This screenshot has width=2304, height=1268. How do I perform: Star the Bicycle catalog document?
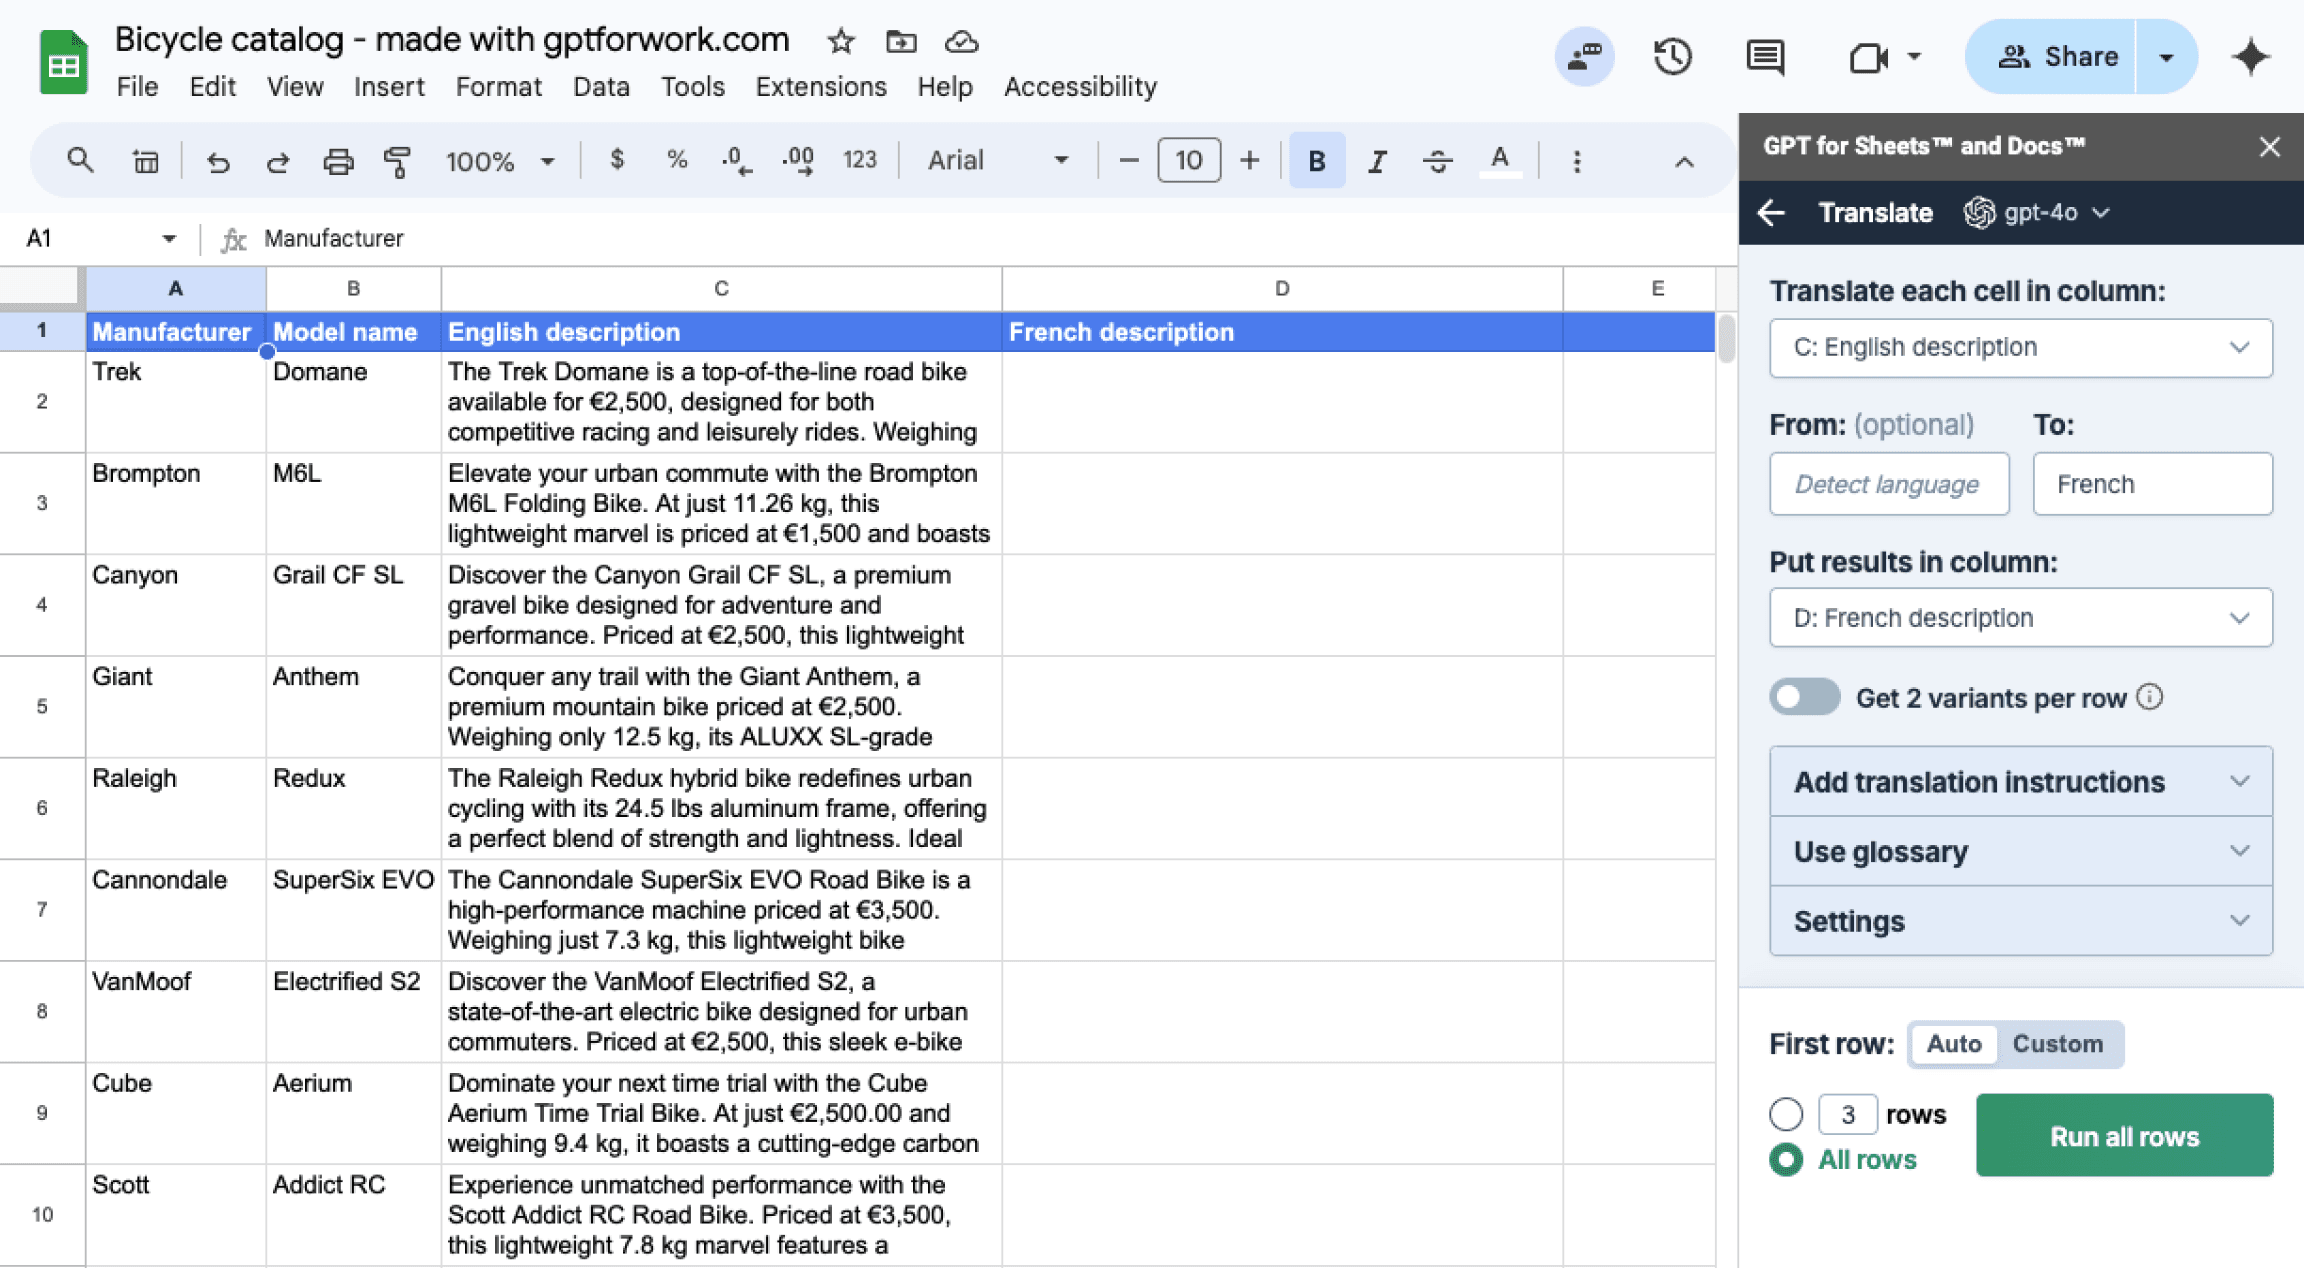(x=840, y=41)
